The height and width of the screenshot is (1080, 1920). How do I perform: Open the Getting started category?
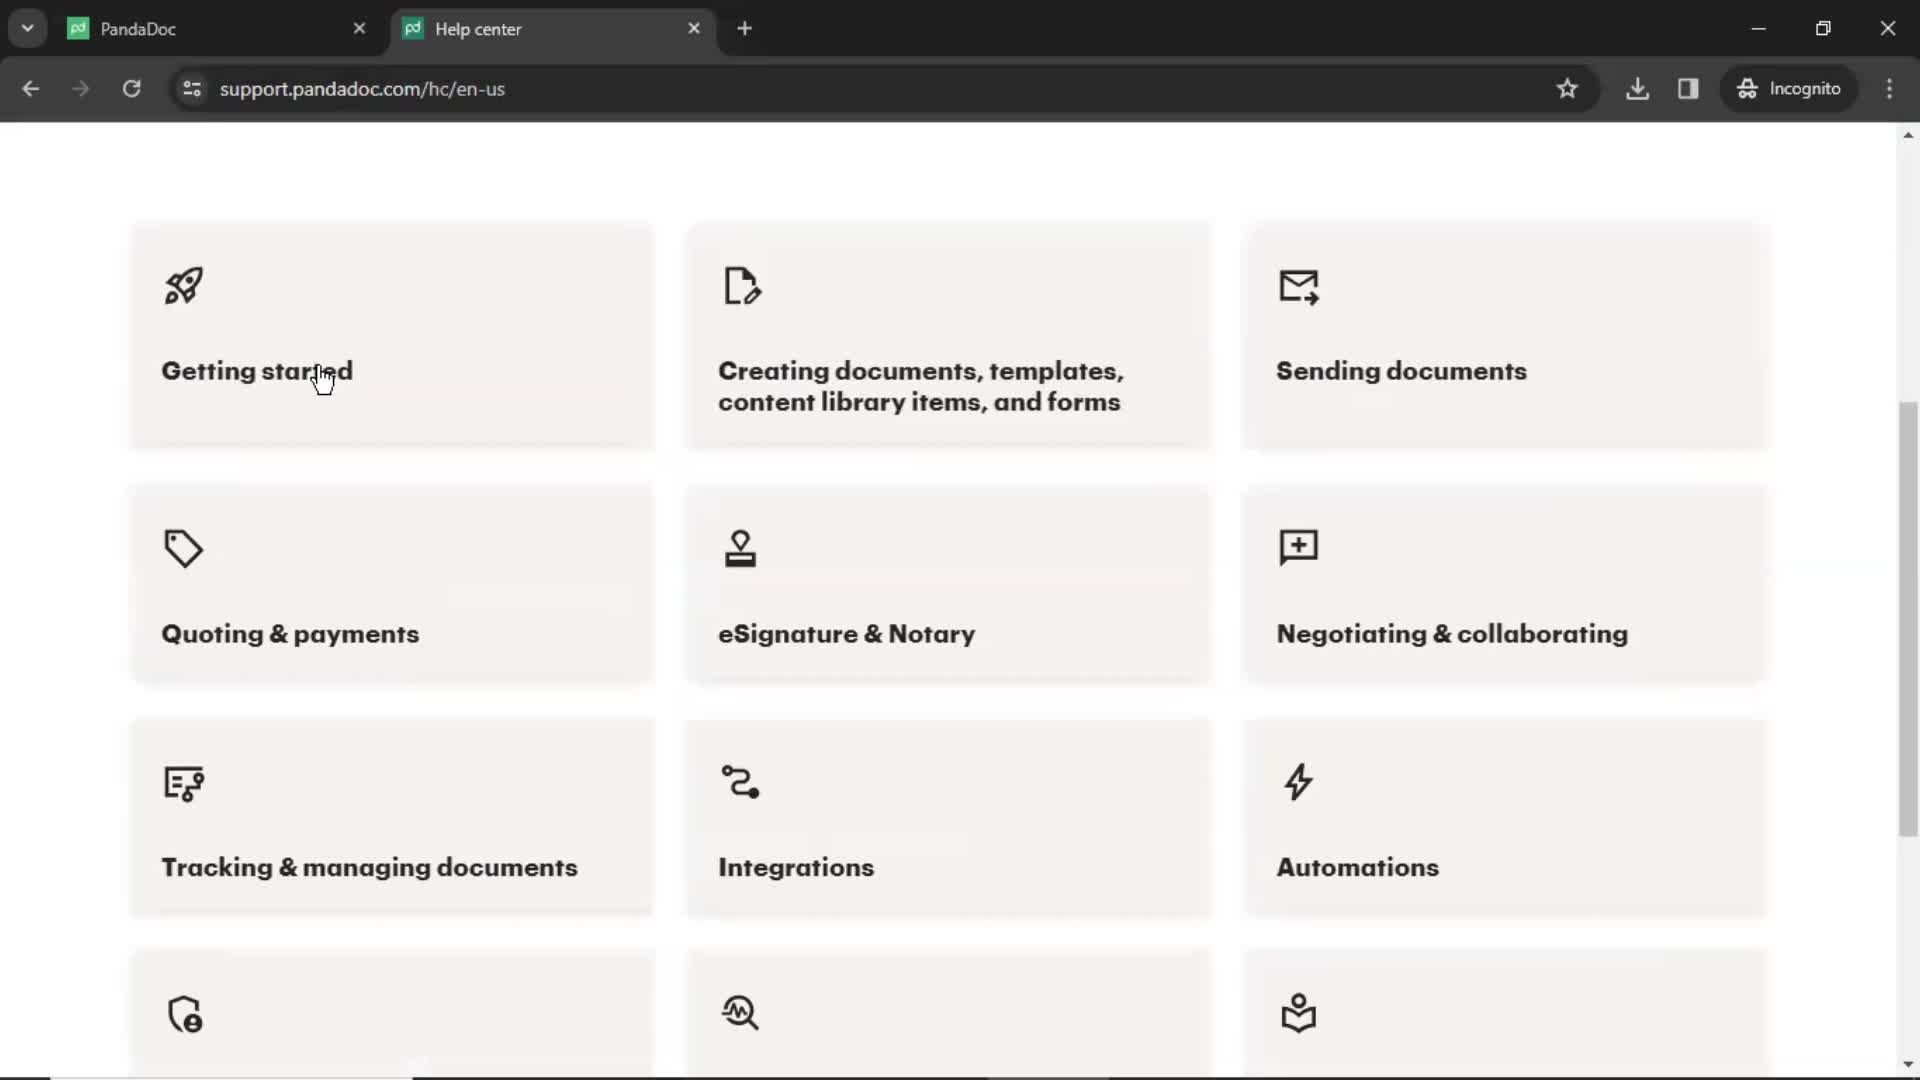(392, 337)
